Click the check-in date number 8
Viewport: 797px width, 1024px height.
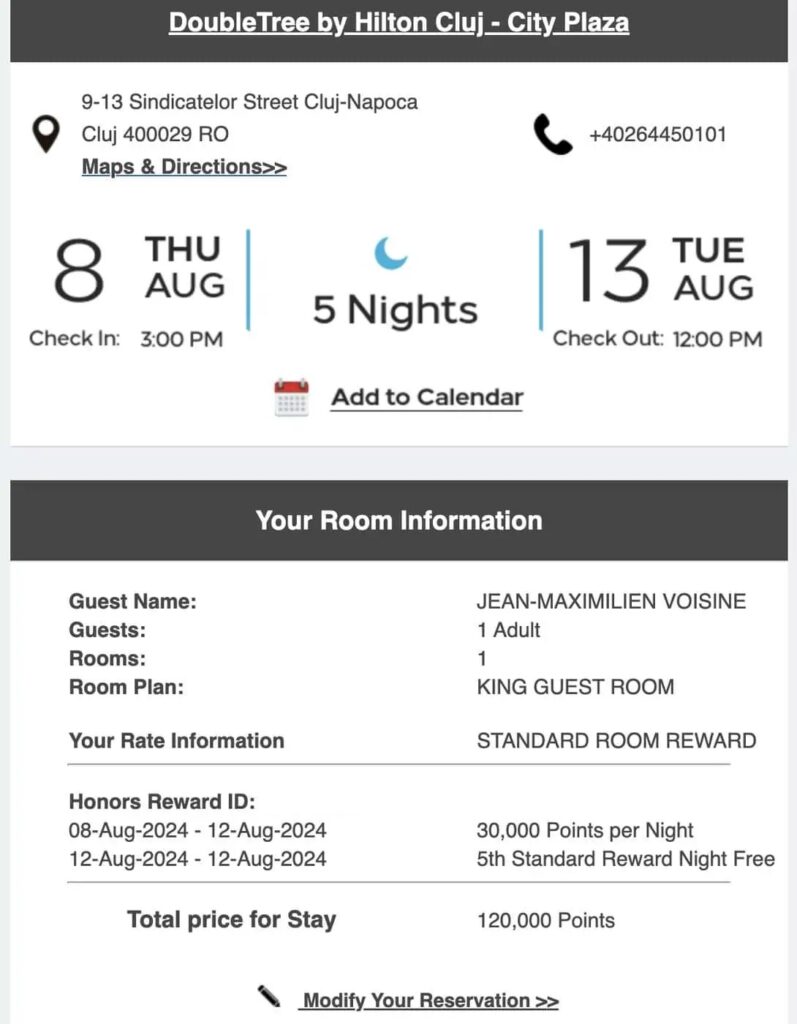[78, 270]
